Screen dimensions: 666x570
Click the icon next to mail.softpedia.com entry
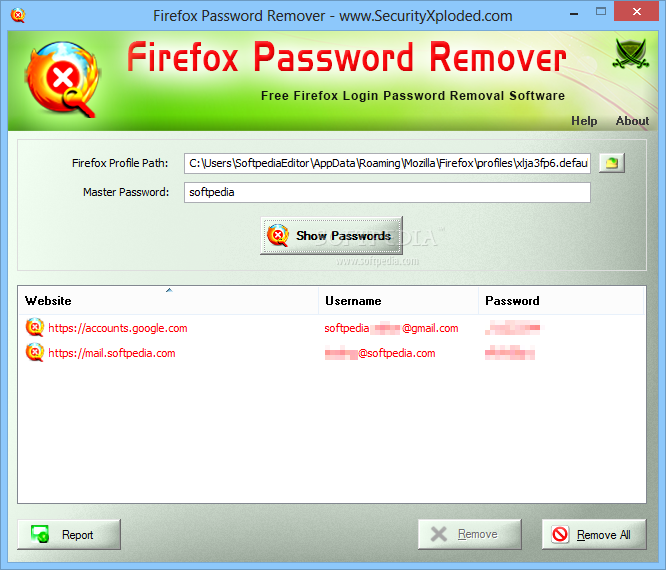pyautogui.click(x=35, y=353)
